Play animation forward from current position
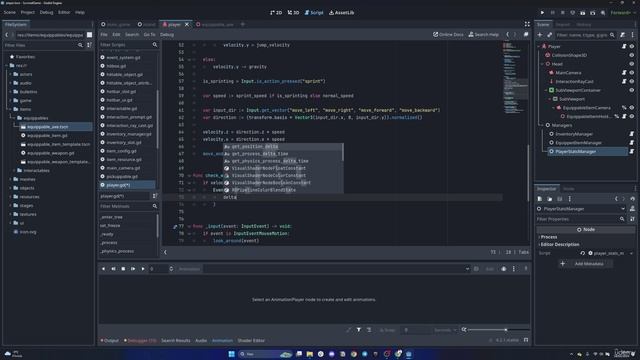This screenshot has width=640, height=360. coord(142,269)
